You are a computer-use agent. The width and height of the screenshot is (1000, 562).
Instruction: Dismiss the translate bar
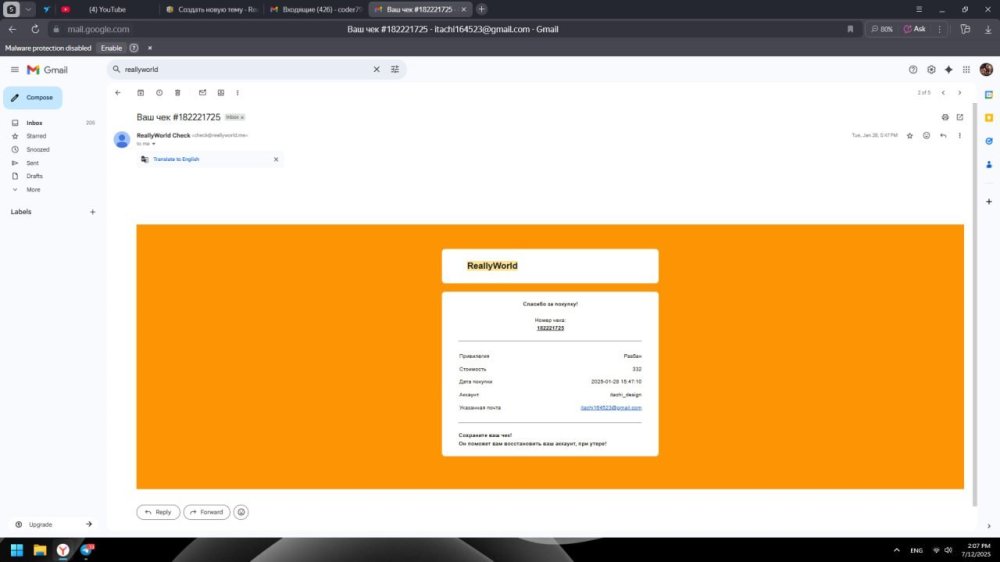276,159
